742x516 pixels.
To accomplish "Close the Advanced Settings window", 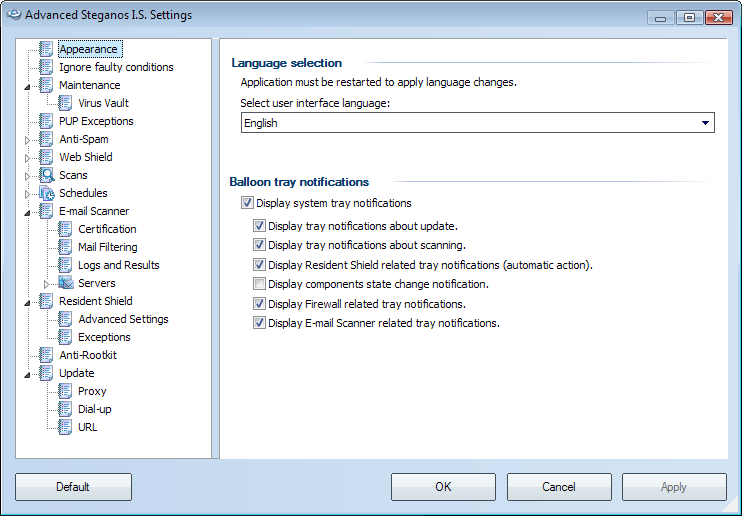I will tap(718, 18).
